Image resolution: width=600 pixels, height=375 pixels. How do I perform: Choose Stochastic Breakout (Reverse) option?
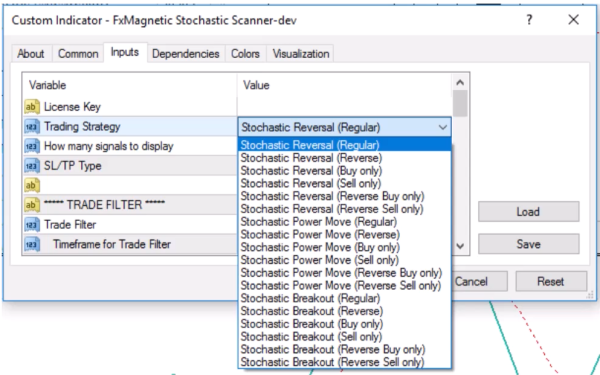344,311
